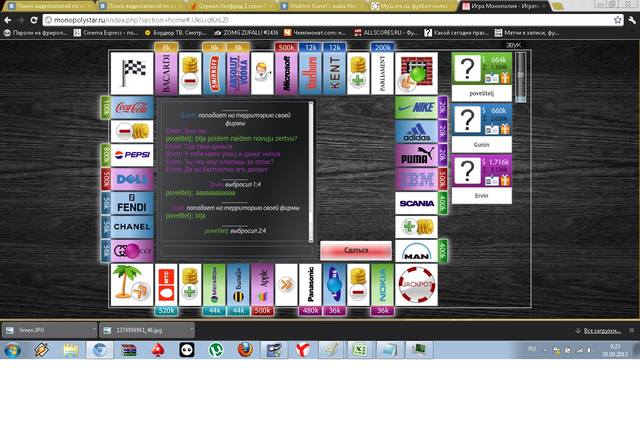Screen dimensions: 640x433
Task: Click the Coca-Cola property tile
Action: pyautogui.click(x=132, y=108)
